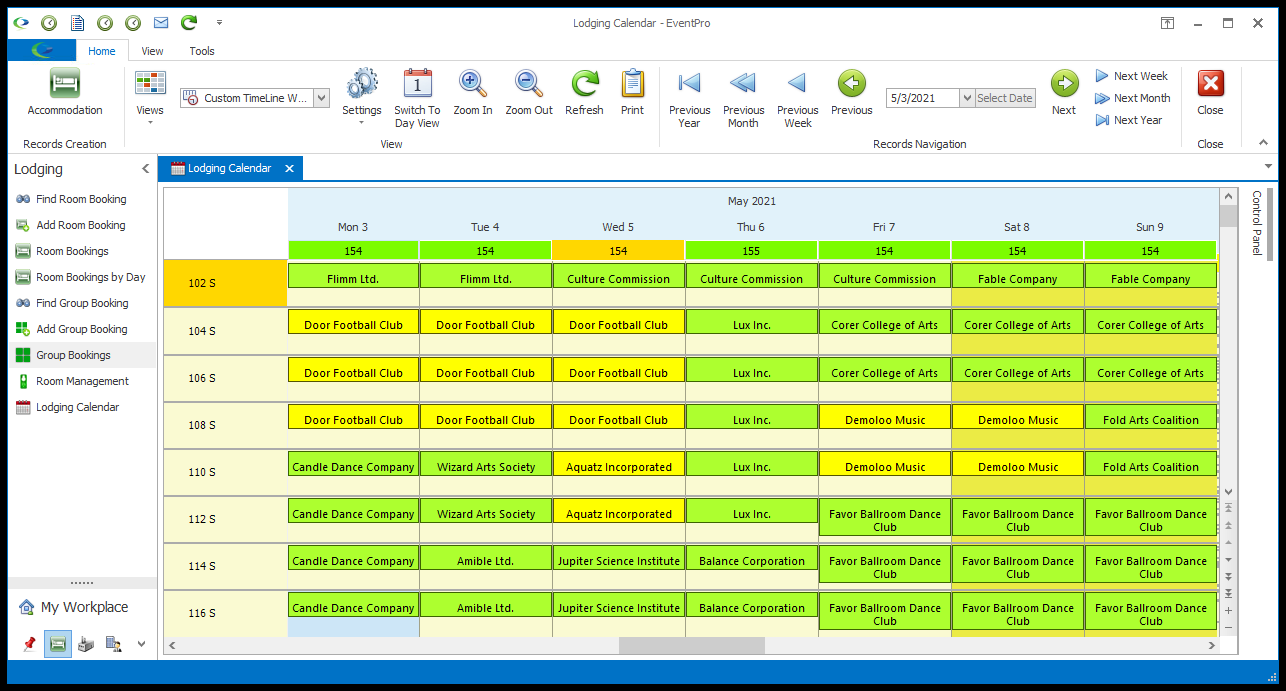Open the document tab list dropdown
This screenshot has width=1286, height=691.
pyautogui.click(x=1268, y=166)
